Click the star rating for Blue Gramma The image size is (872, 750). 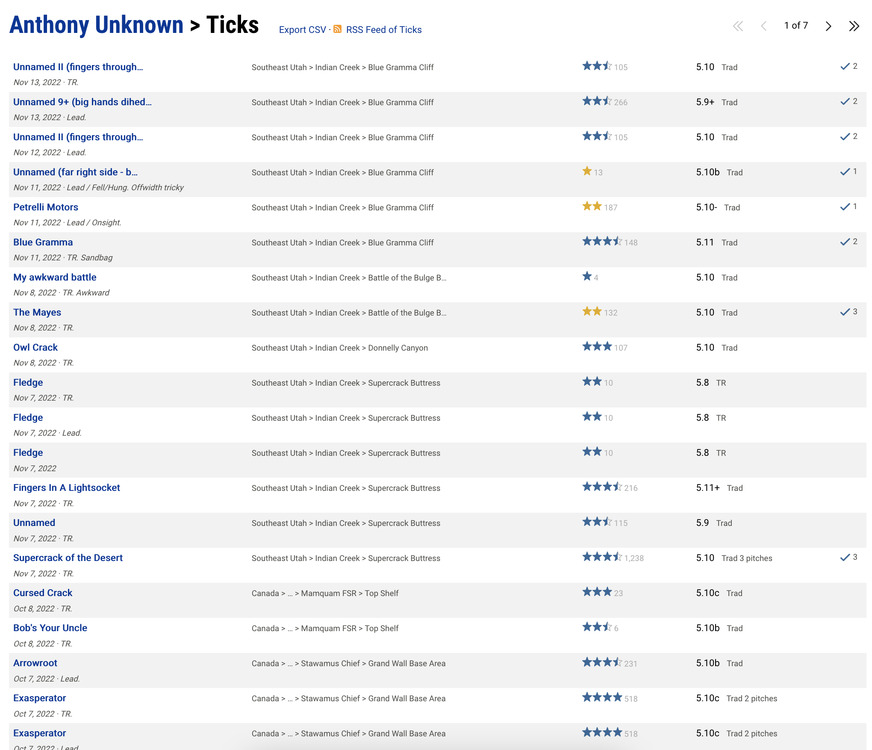pos(602,242)
